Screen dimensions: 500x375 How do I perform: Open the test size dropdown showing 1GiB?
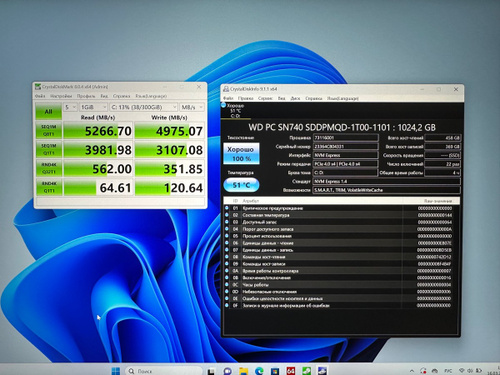(x=93, y=107)
